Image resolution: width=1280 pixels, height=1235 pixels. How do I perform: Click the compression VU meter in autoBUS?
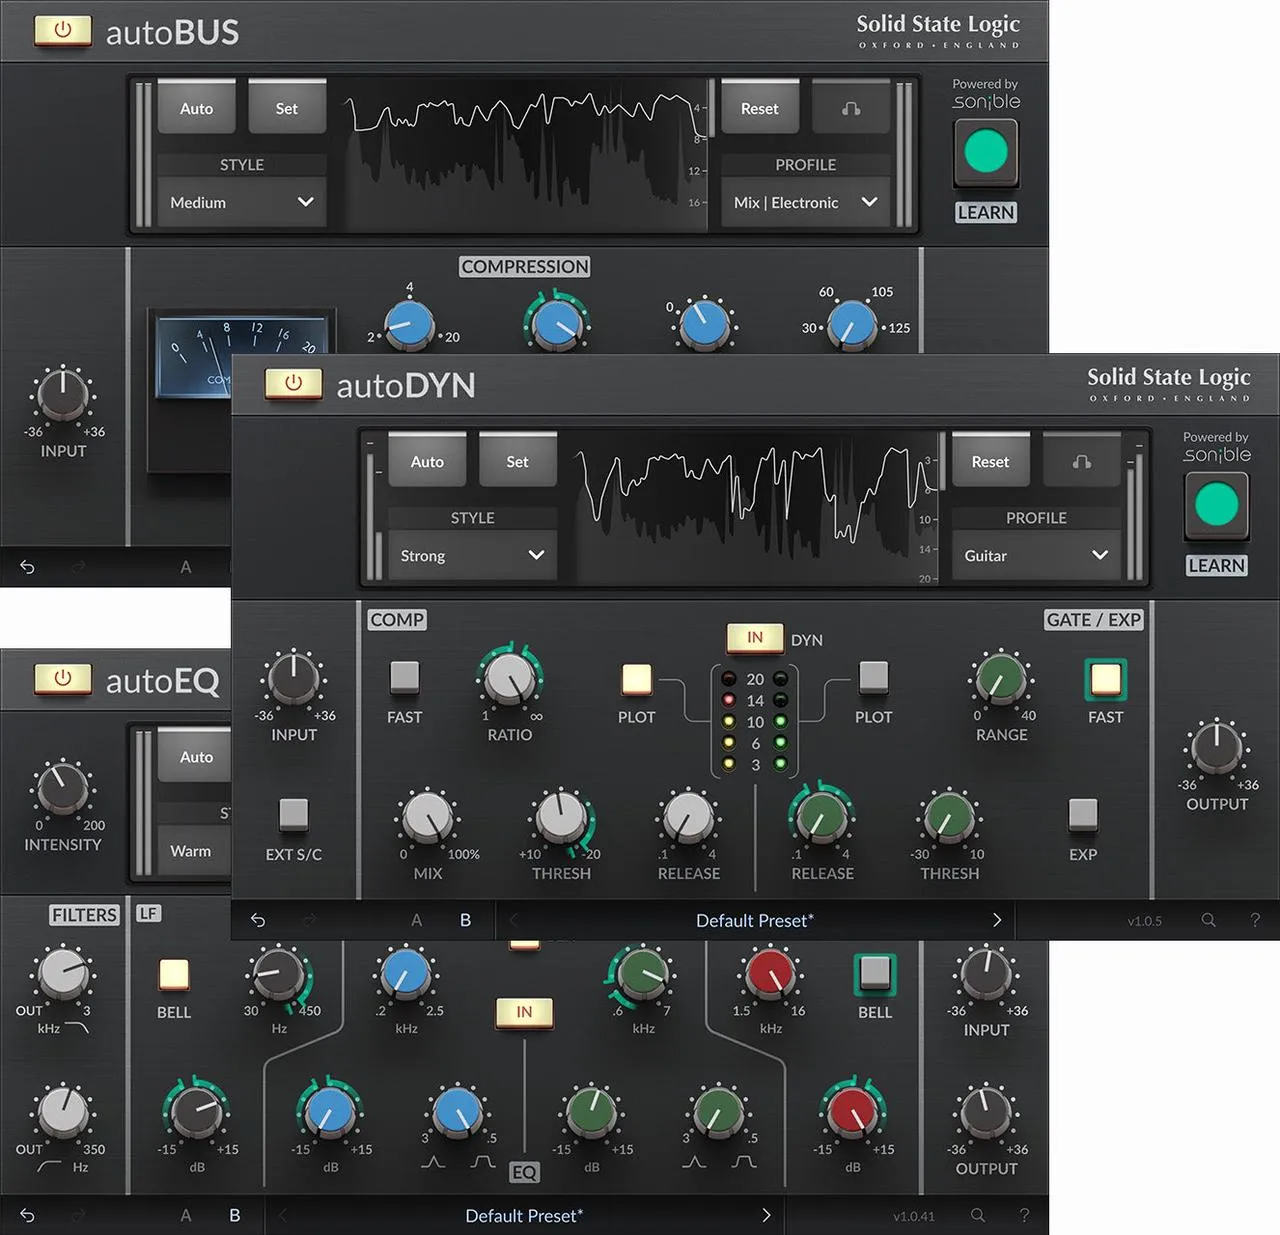tap(243, 356)
